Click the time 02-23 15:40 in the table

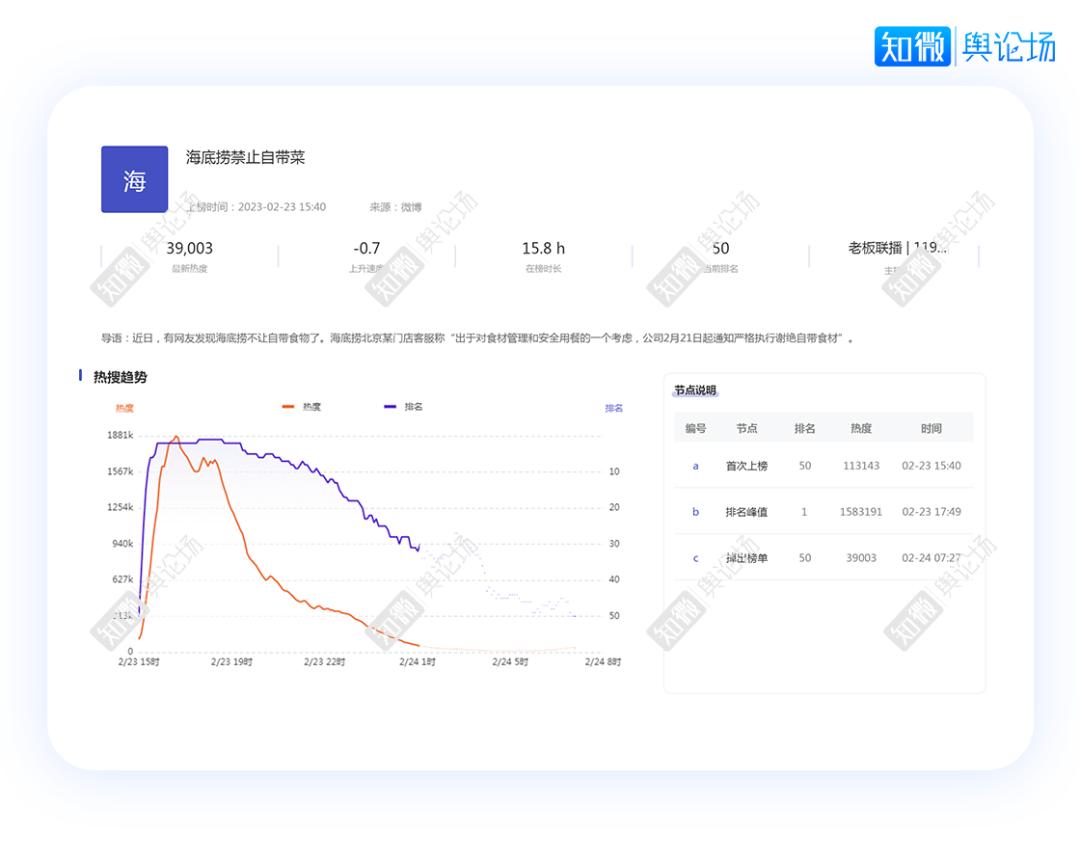point(931,466)
